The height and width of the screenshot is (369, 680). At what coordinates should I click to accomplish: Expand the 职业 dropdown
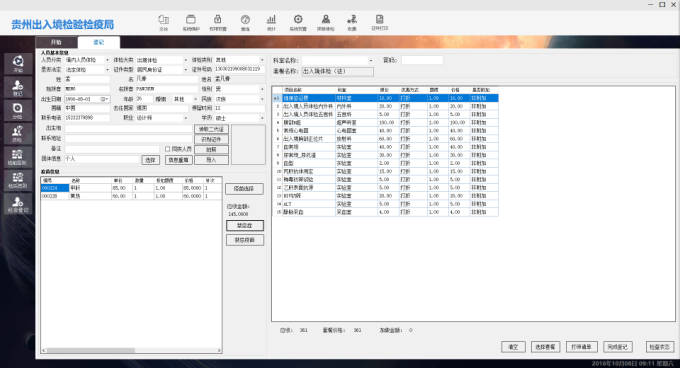tap(186, 118)
